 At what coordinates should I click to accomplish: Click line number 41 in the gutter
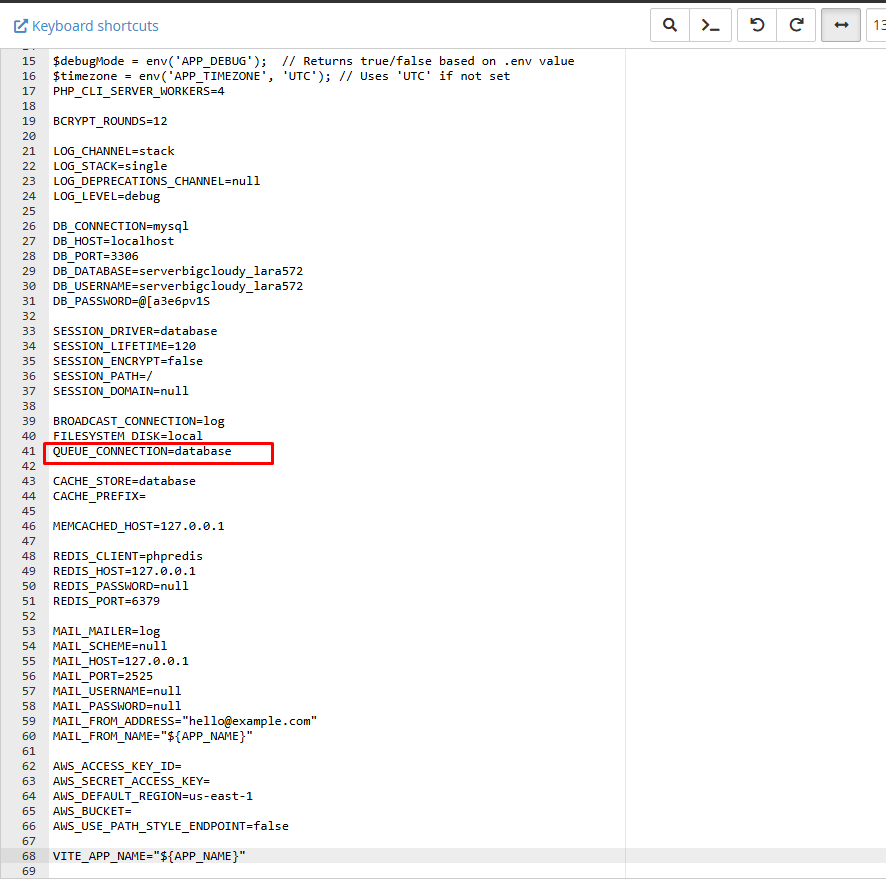click(x=28, y=451)
